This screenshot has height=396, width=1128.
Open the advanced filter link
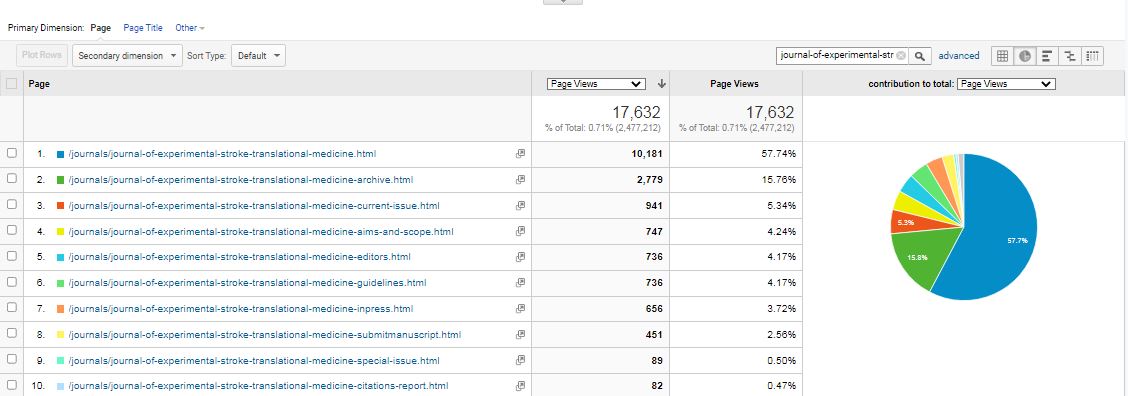coord(959,55)
